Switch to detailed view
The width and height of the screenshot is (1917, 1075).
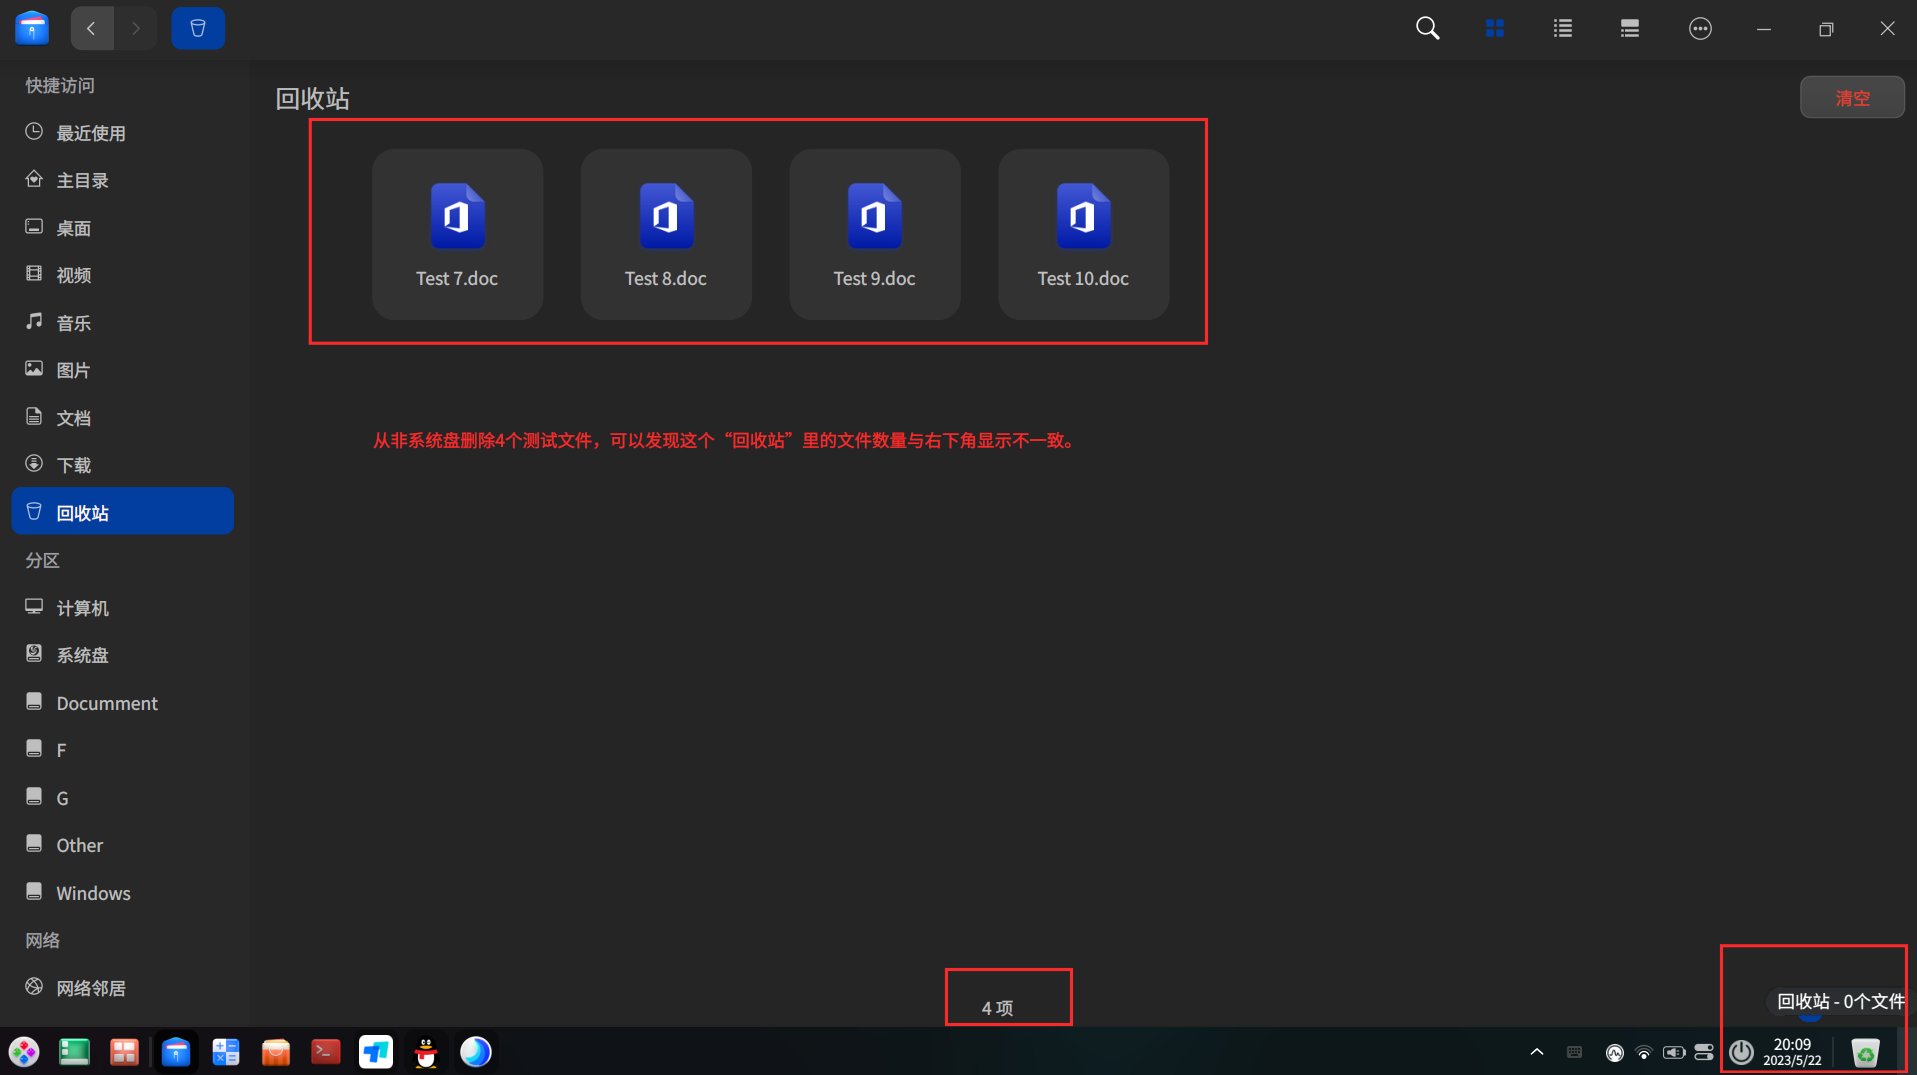[x=1629, y=28]
